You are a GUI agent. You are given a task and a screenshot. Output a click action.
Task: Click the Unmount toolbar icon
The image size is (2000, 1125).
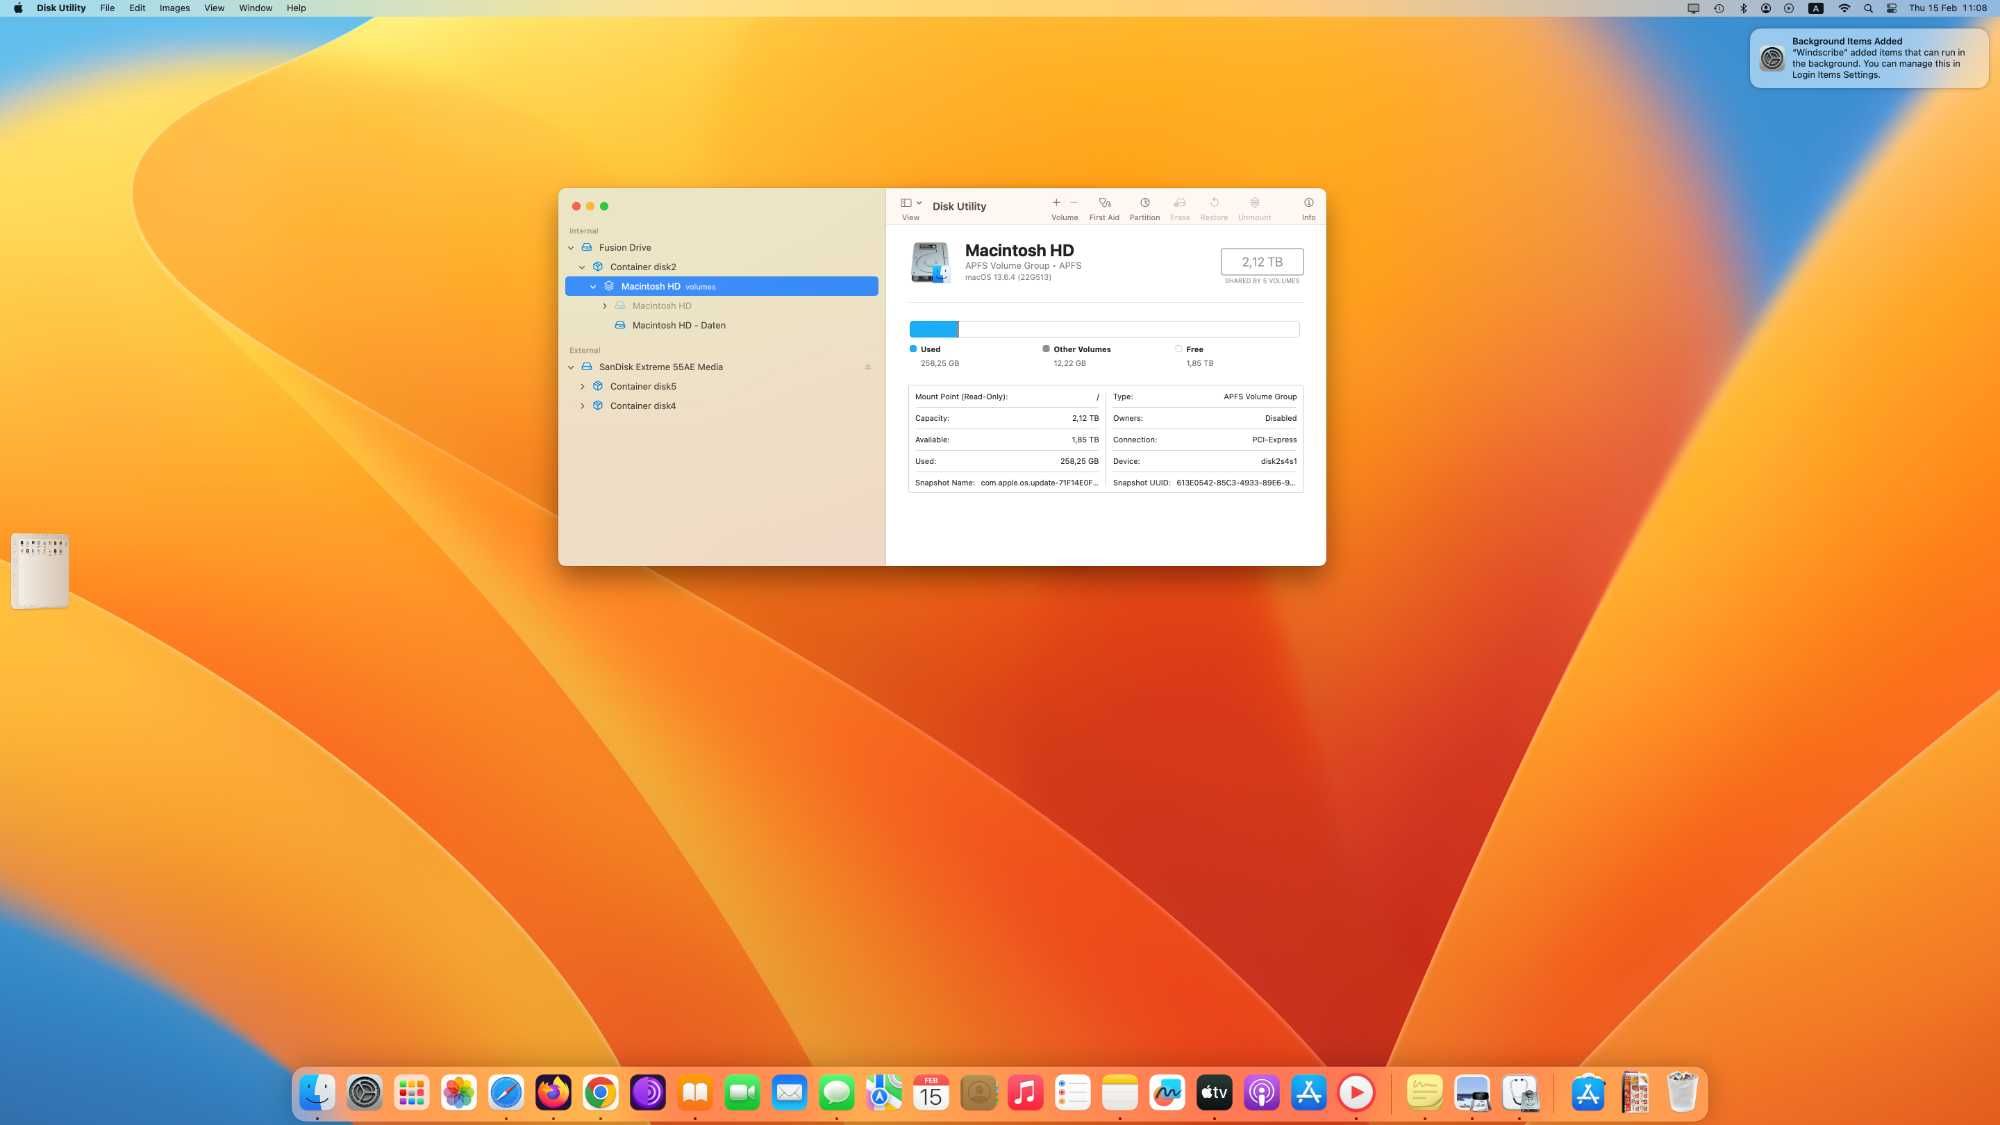pos(1254,203)
